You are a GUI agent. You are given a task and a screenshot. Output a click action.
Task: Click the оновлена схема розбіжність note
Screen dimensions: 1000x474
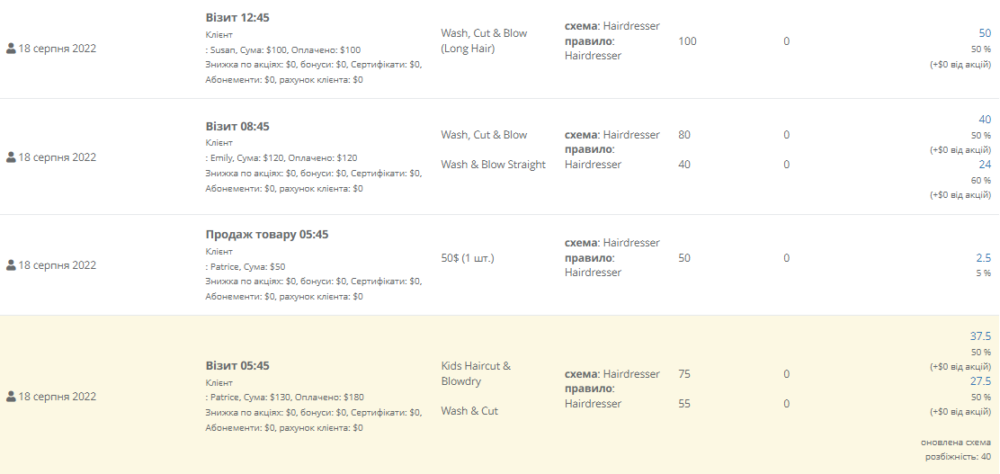pyautogui.click(x=956, y=450)
